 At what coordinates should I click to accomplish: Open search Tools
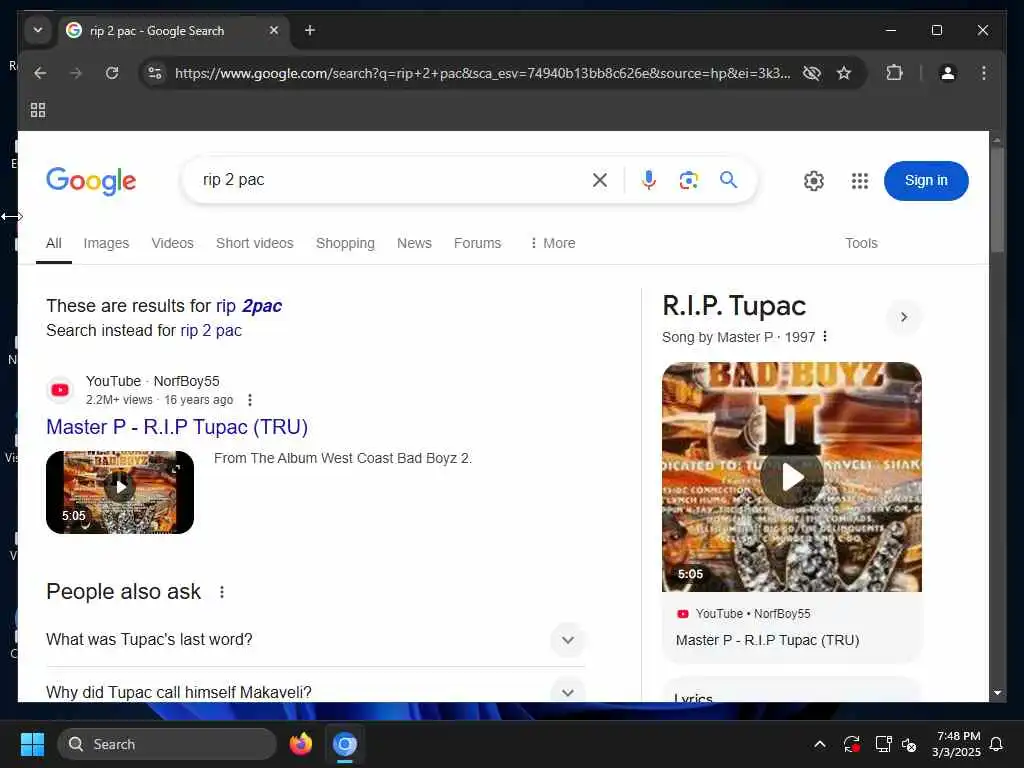pos(861,243)
